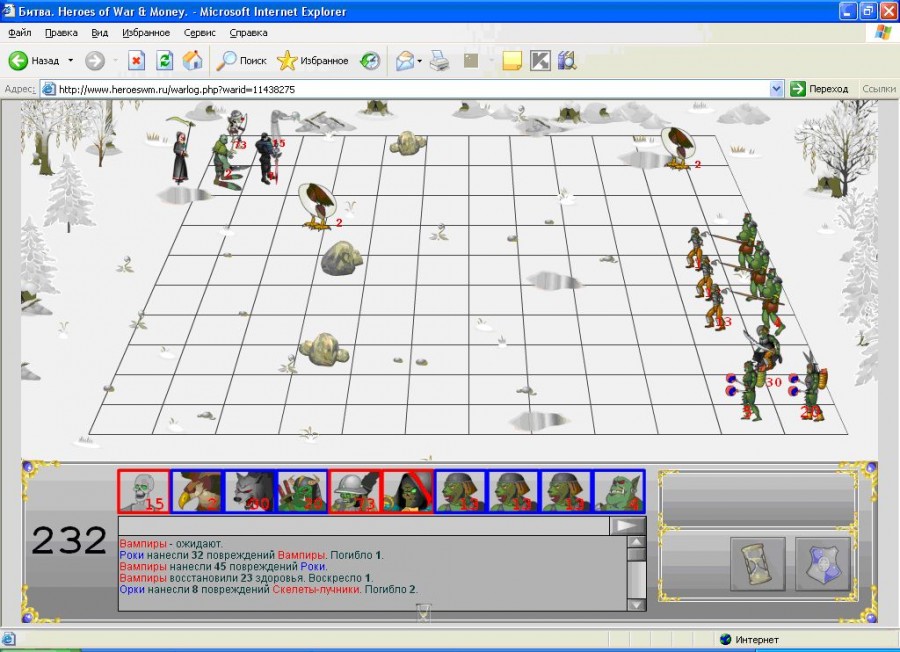Click the Windows flag logo in menu bar

coord(883,32)
